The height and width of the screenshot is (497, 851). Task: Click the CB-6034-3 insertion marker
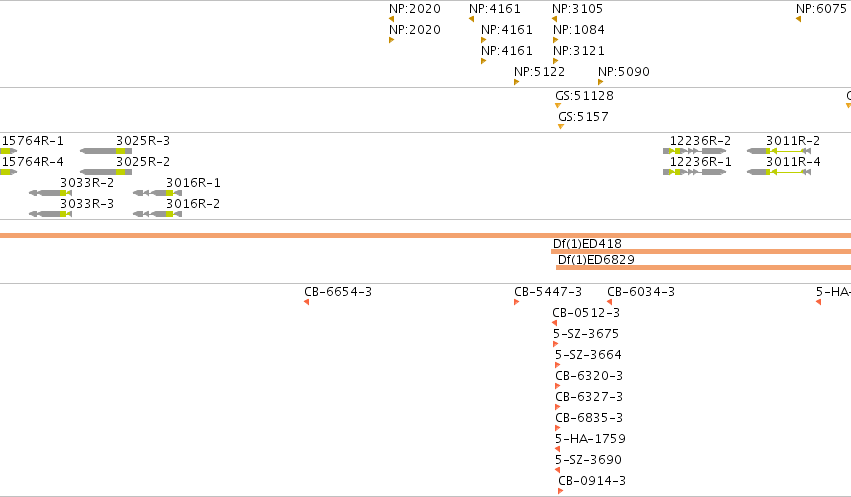609,302
